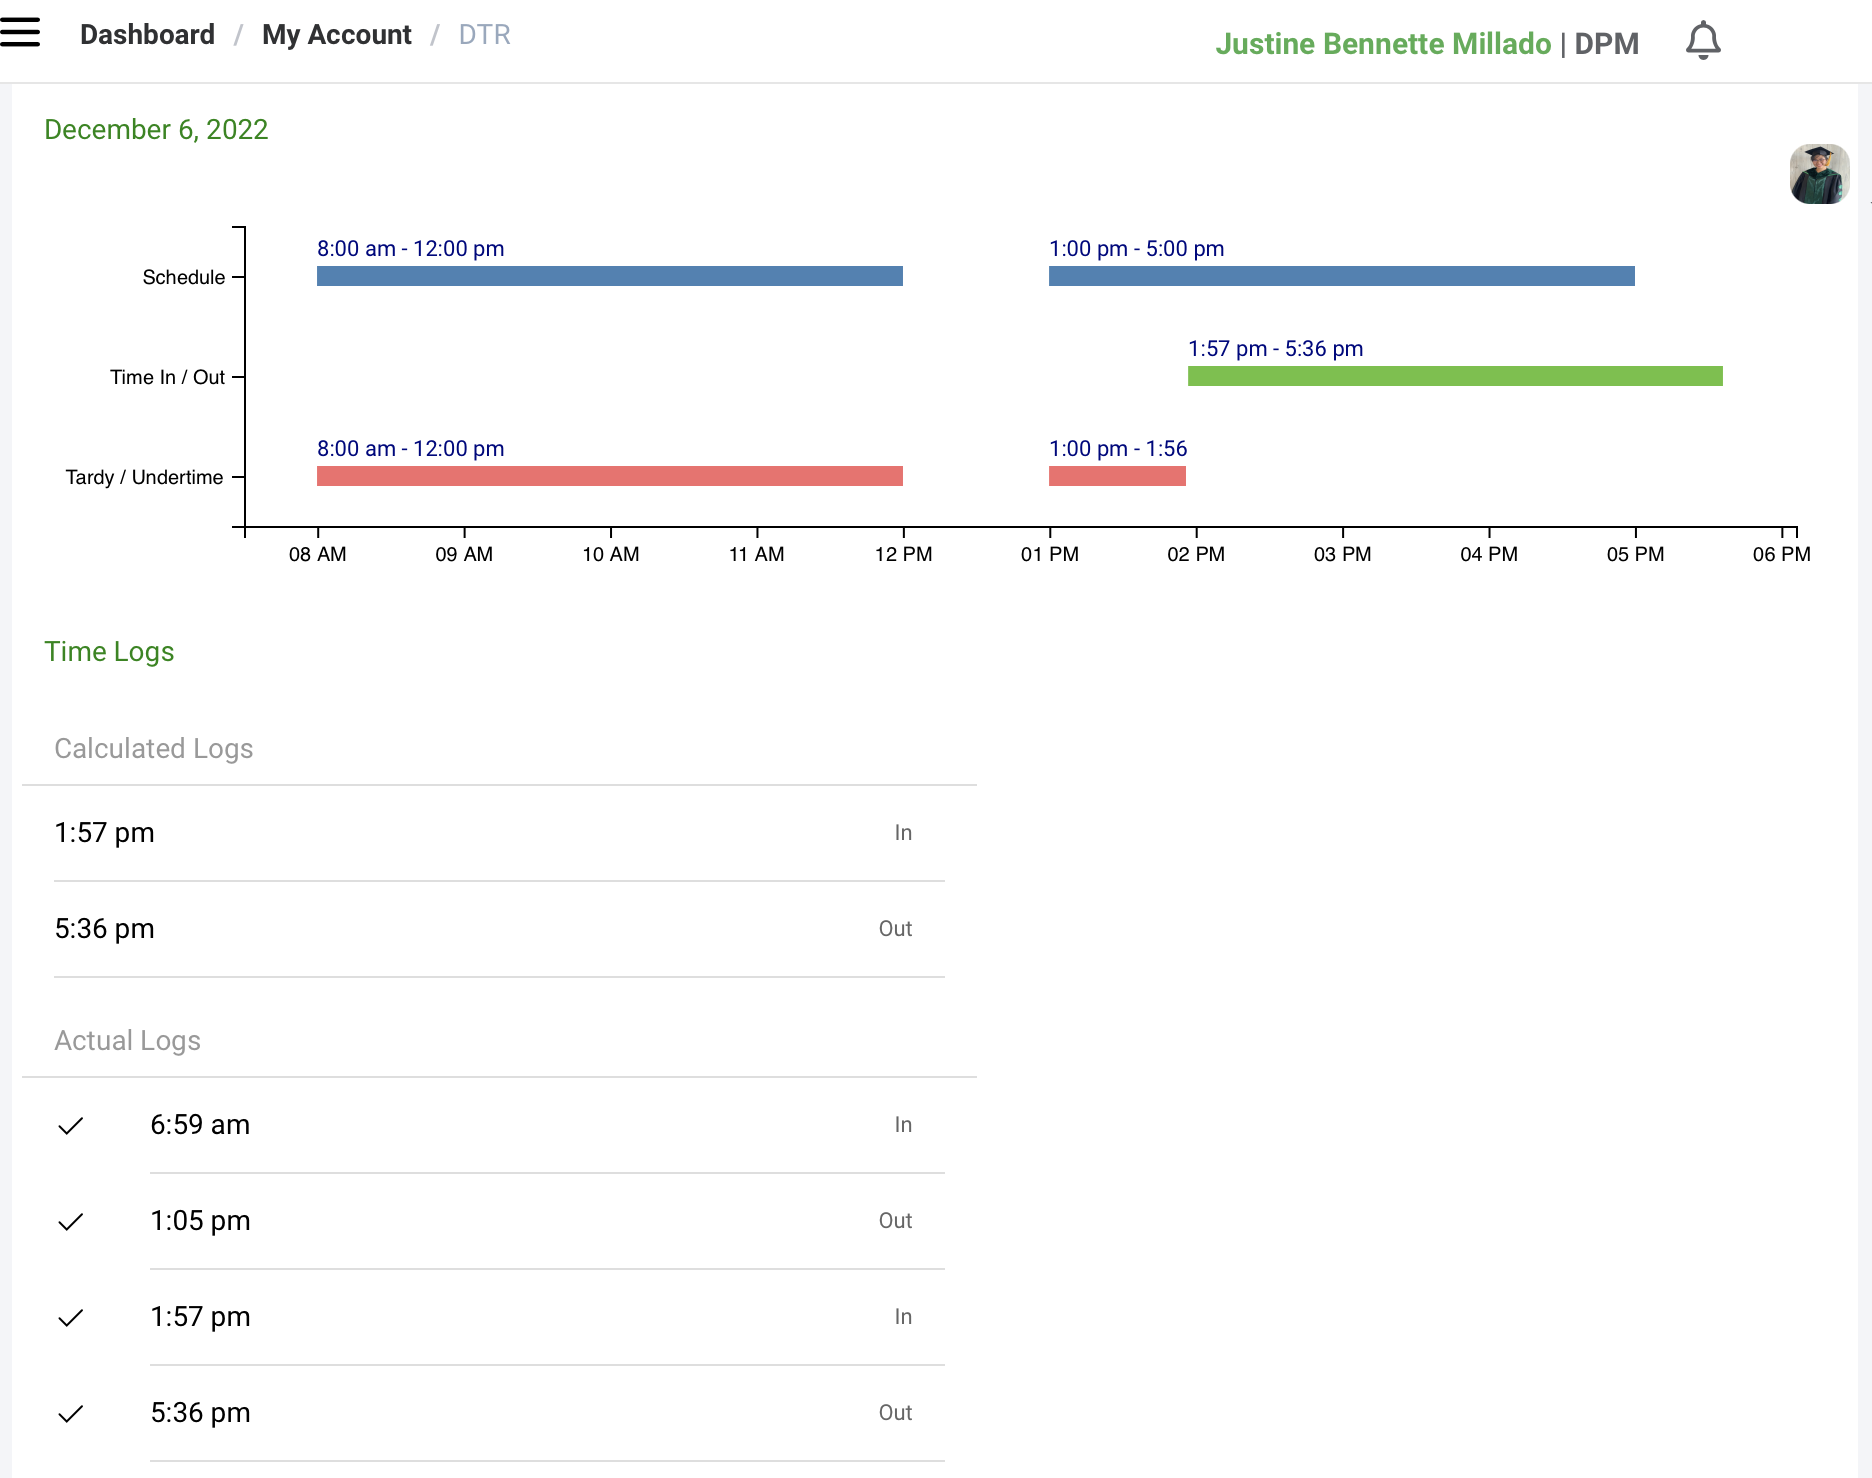Click the short red 1:00 pm - 1:56 bar
Image resolution: width=1872 pixels, height=1478 pixels.
1117,476
